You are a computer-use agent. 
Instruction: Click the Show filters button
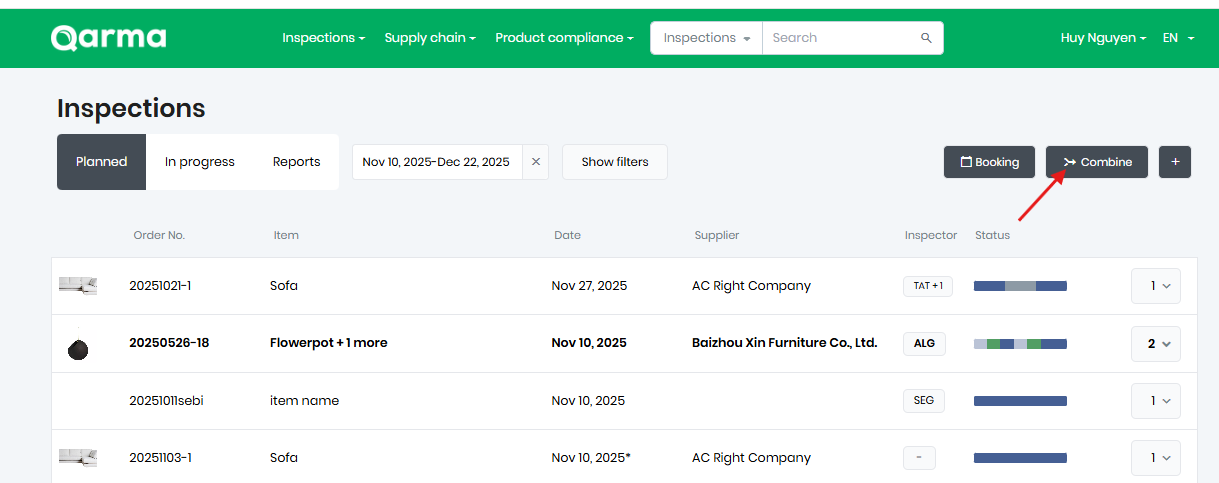[x=614, y=162]
